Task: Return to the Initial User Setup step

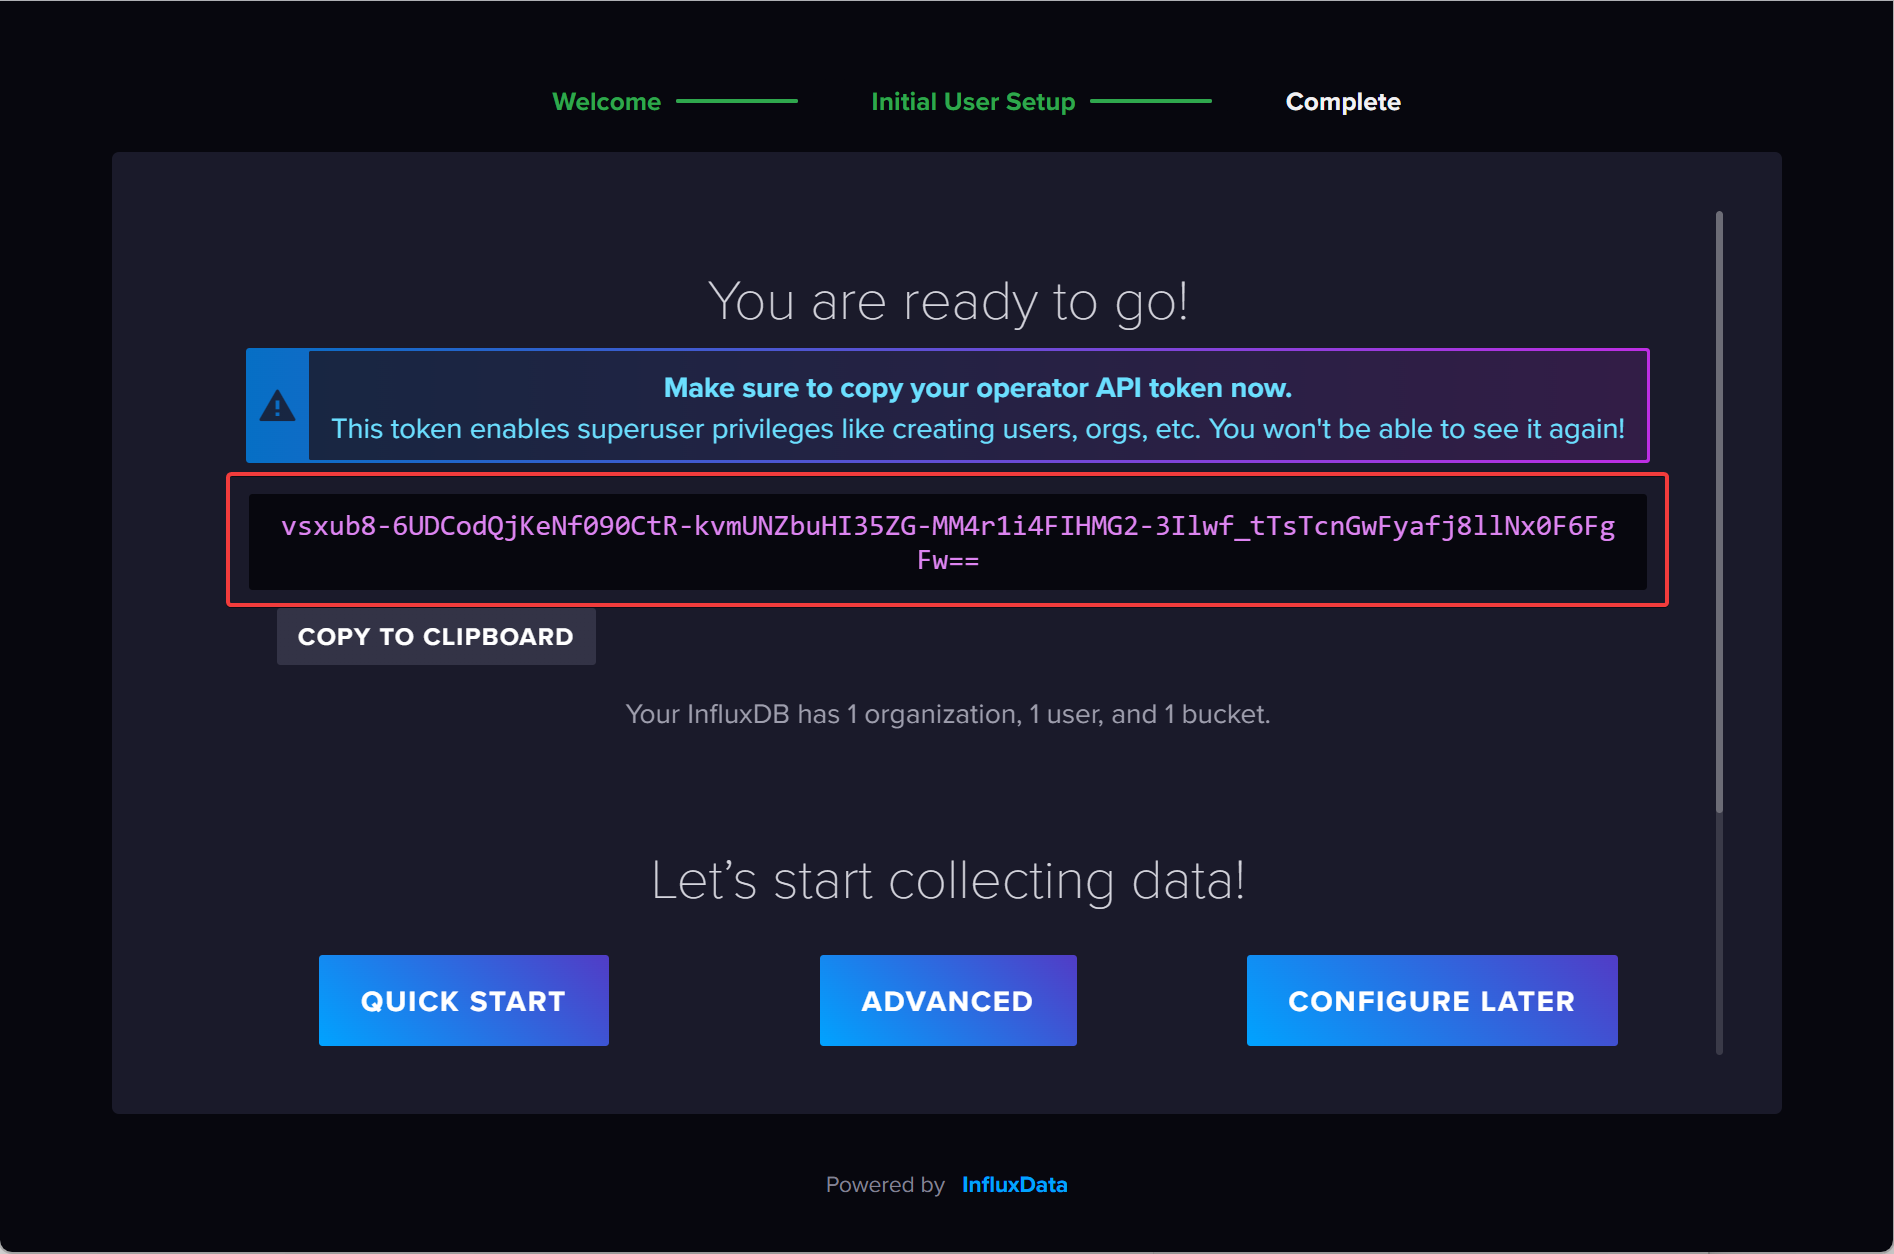Action: click(x=972, y=102)
